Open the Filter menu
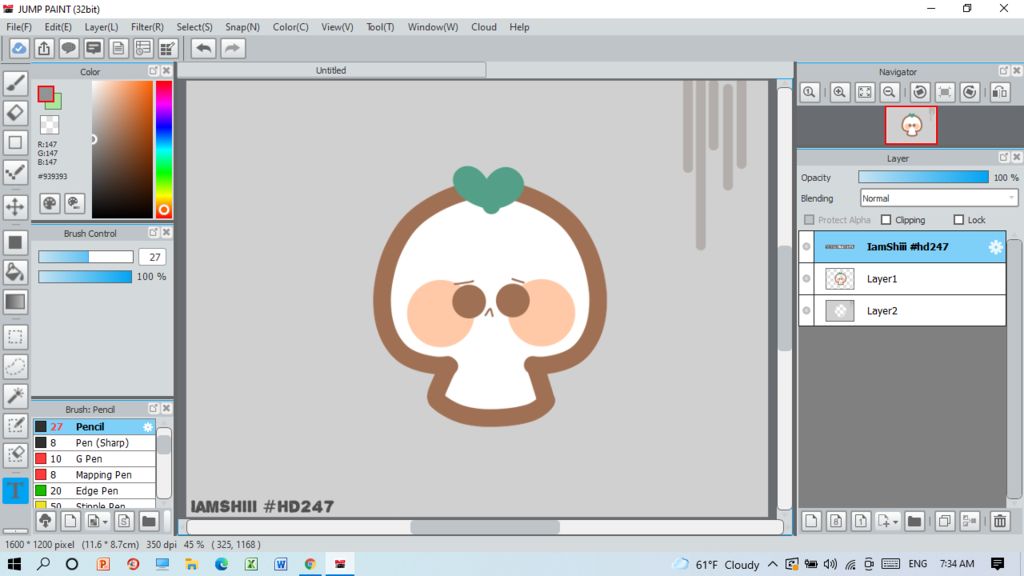Image resolution: width=1024 pixels, height=576 pixels. point(147,27)
